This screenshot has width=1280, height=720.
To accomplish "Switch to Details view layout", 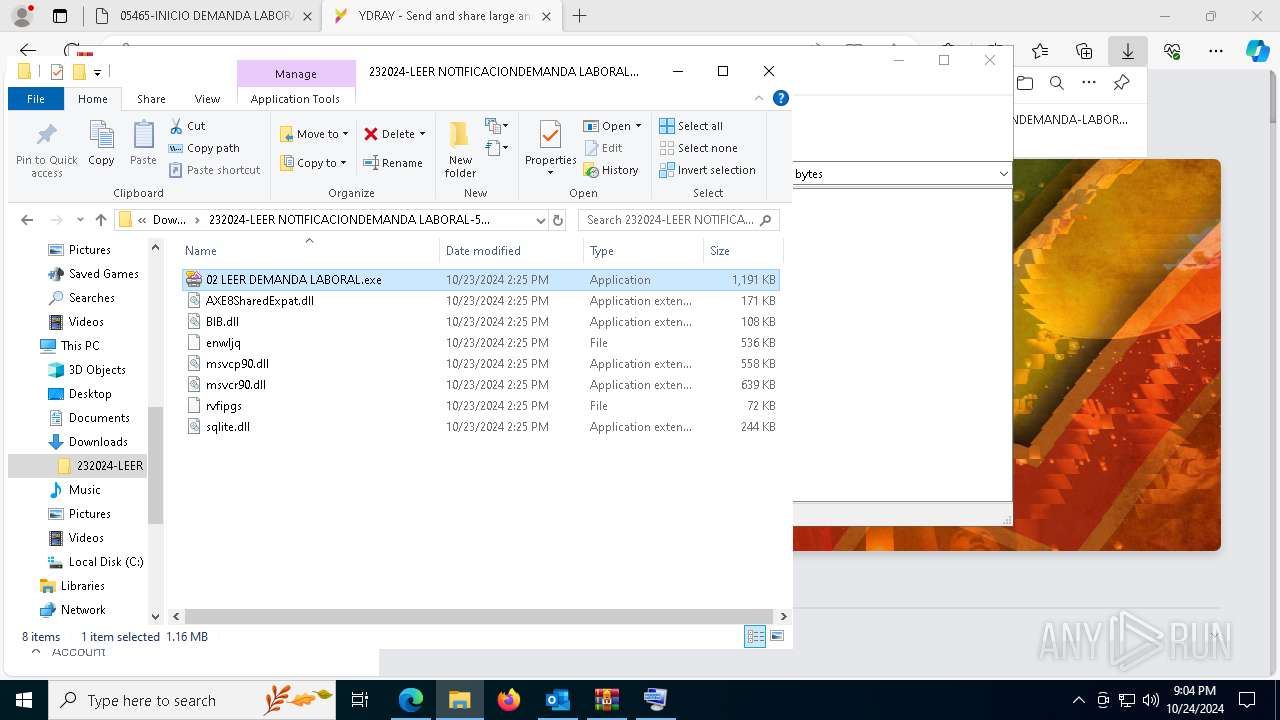I will pyautogui.click(x=755, y=636).
